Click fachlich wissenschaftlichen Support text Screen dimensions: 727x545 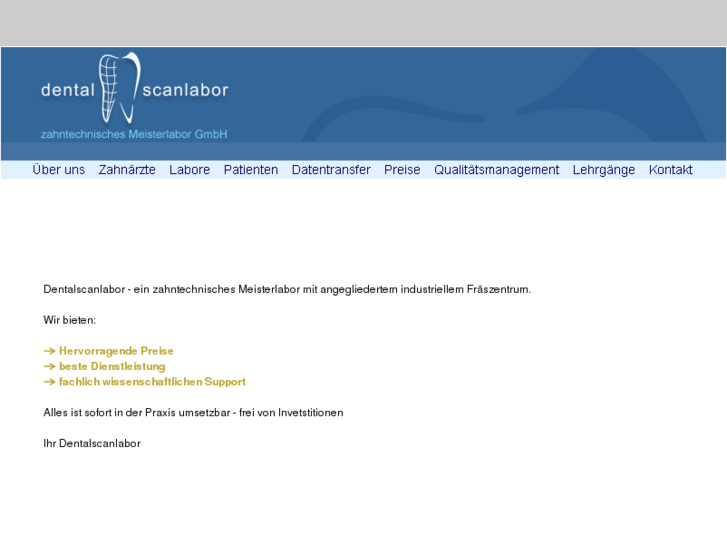(x=152, y=382)
